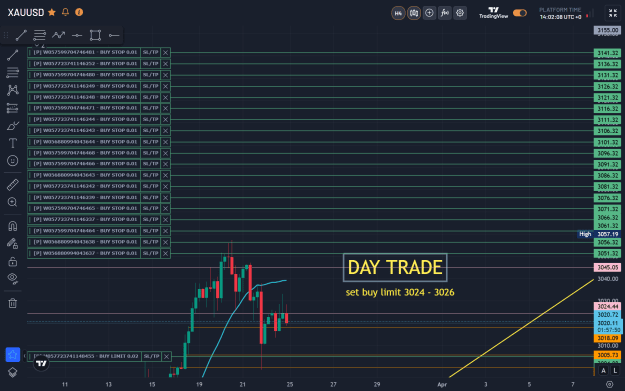
Task: Click the High 3057.19 marker label
Action: [x=599, y=234]
